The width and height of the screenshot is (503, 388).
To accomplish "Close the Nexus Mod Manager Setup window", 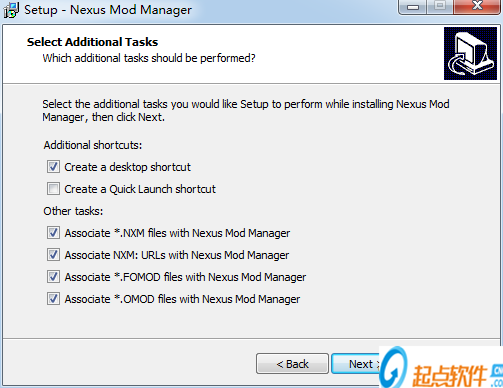I will click(x=477, y=7).
